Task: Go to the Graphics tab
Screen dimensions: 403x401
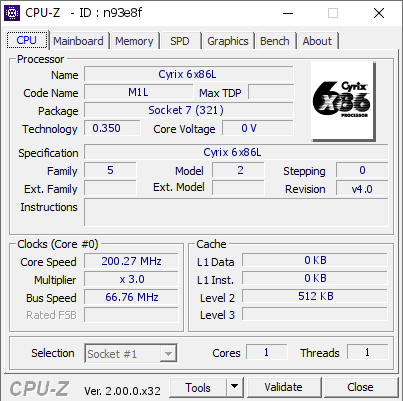Action: pos(228,41)
